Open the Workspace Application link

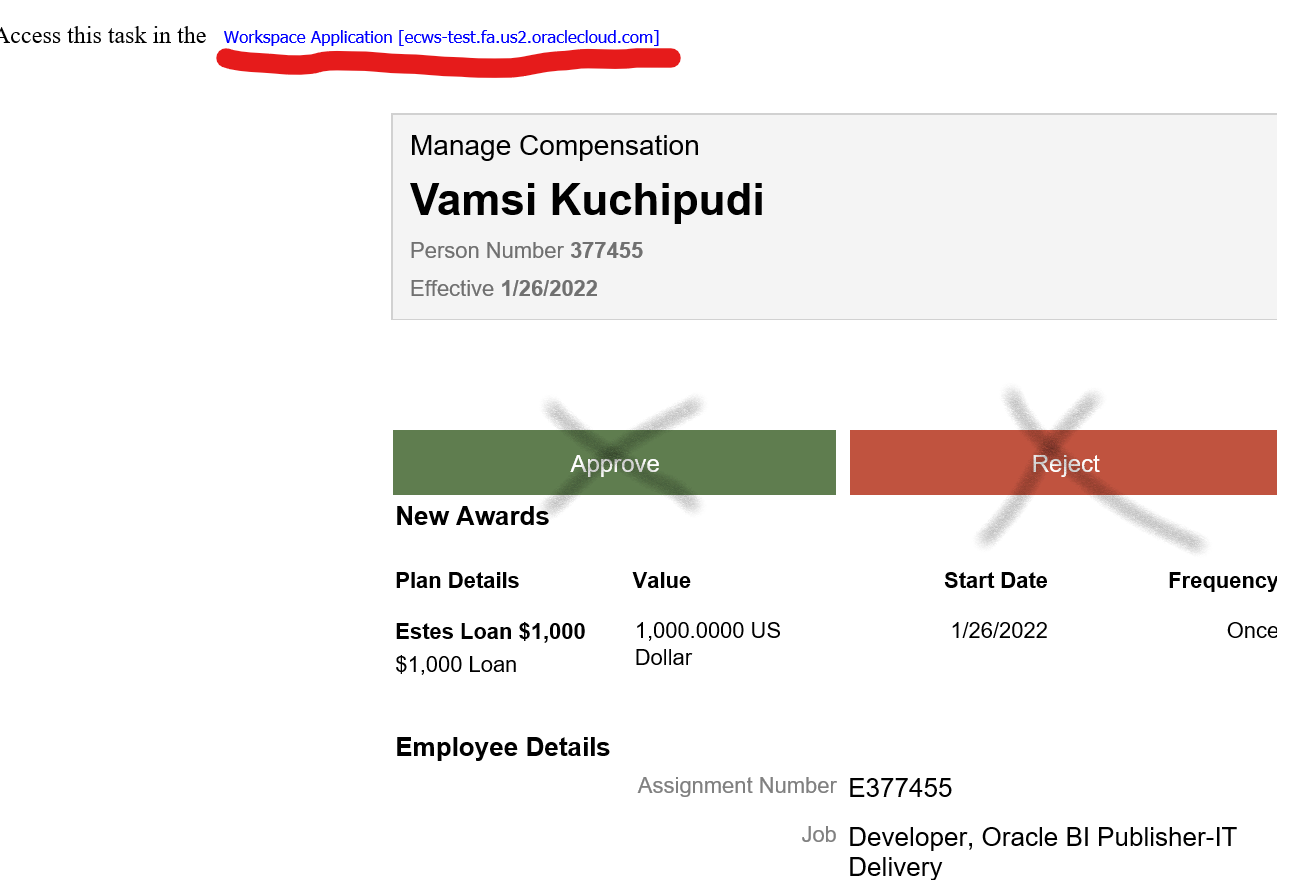[440, 37]
